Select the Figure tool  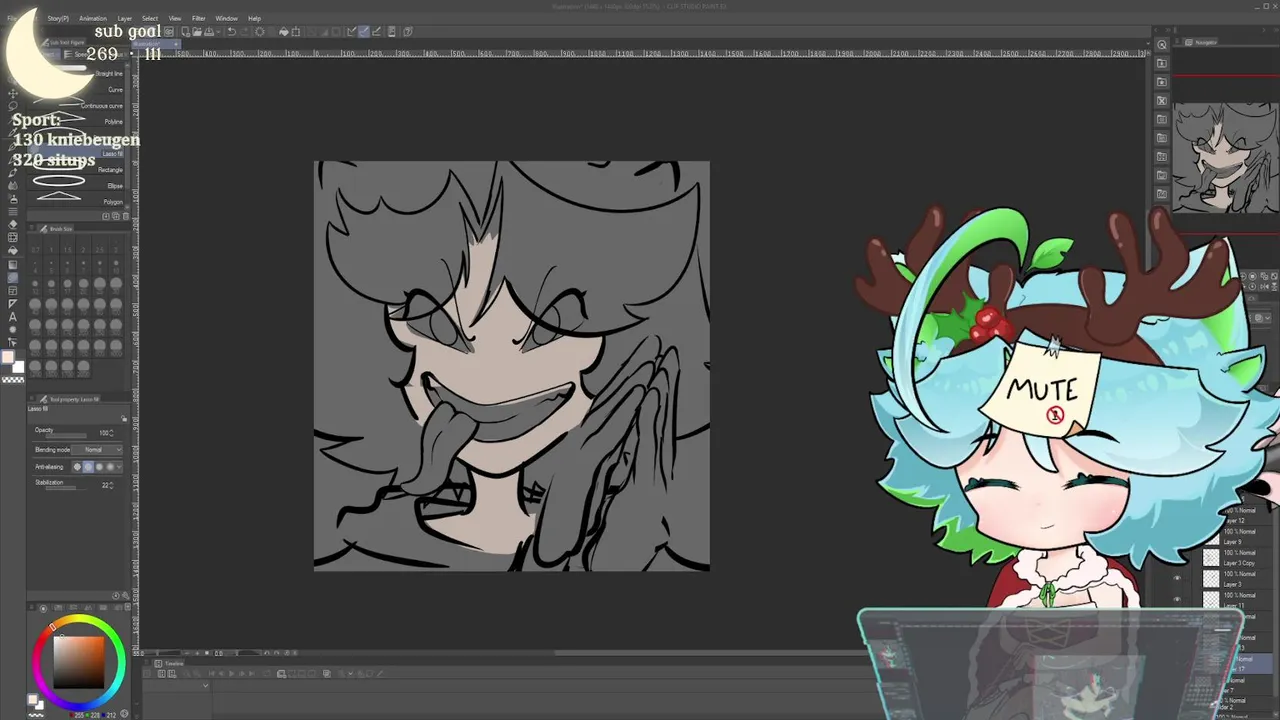(12, 277)
